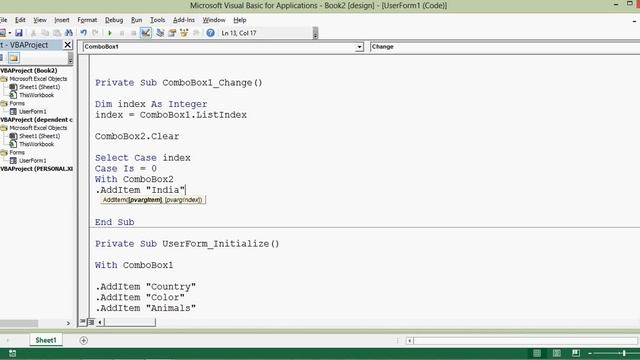Select VBAProject (Book2) in the tree
Viewport: 640px width, 360px height.
coord(29,71)
